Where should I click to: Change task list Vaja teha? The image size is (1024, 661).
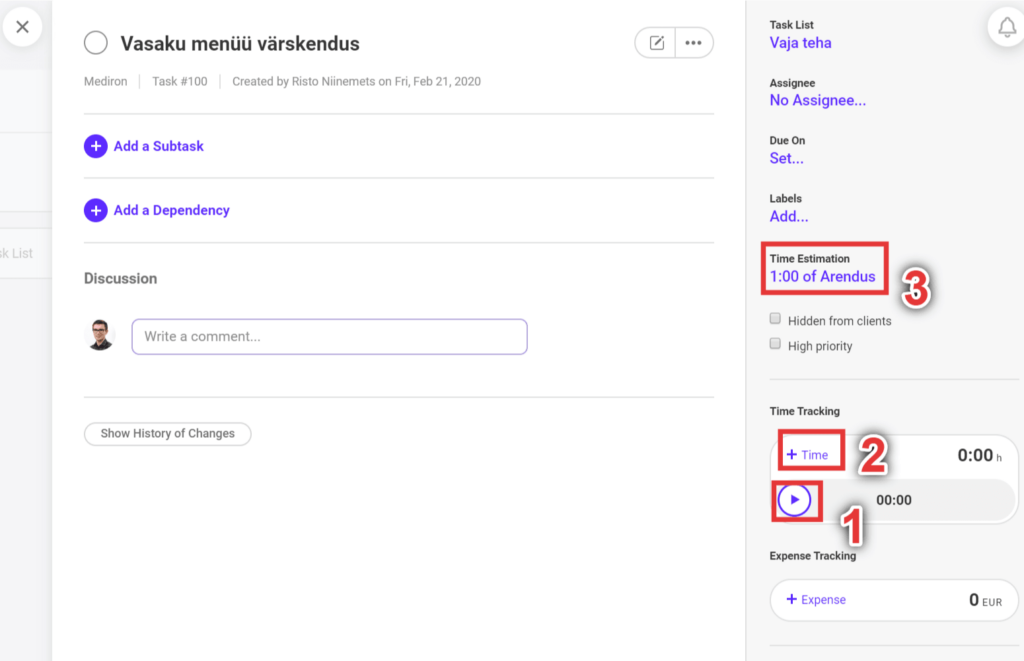(800, 43)
